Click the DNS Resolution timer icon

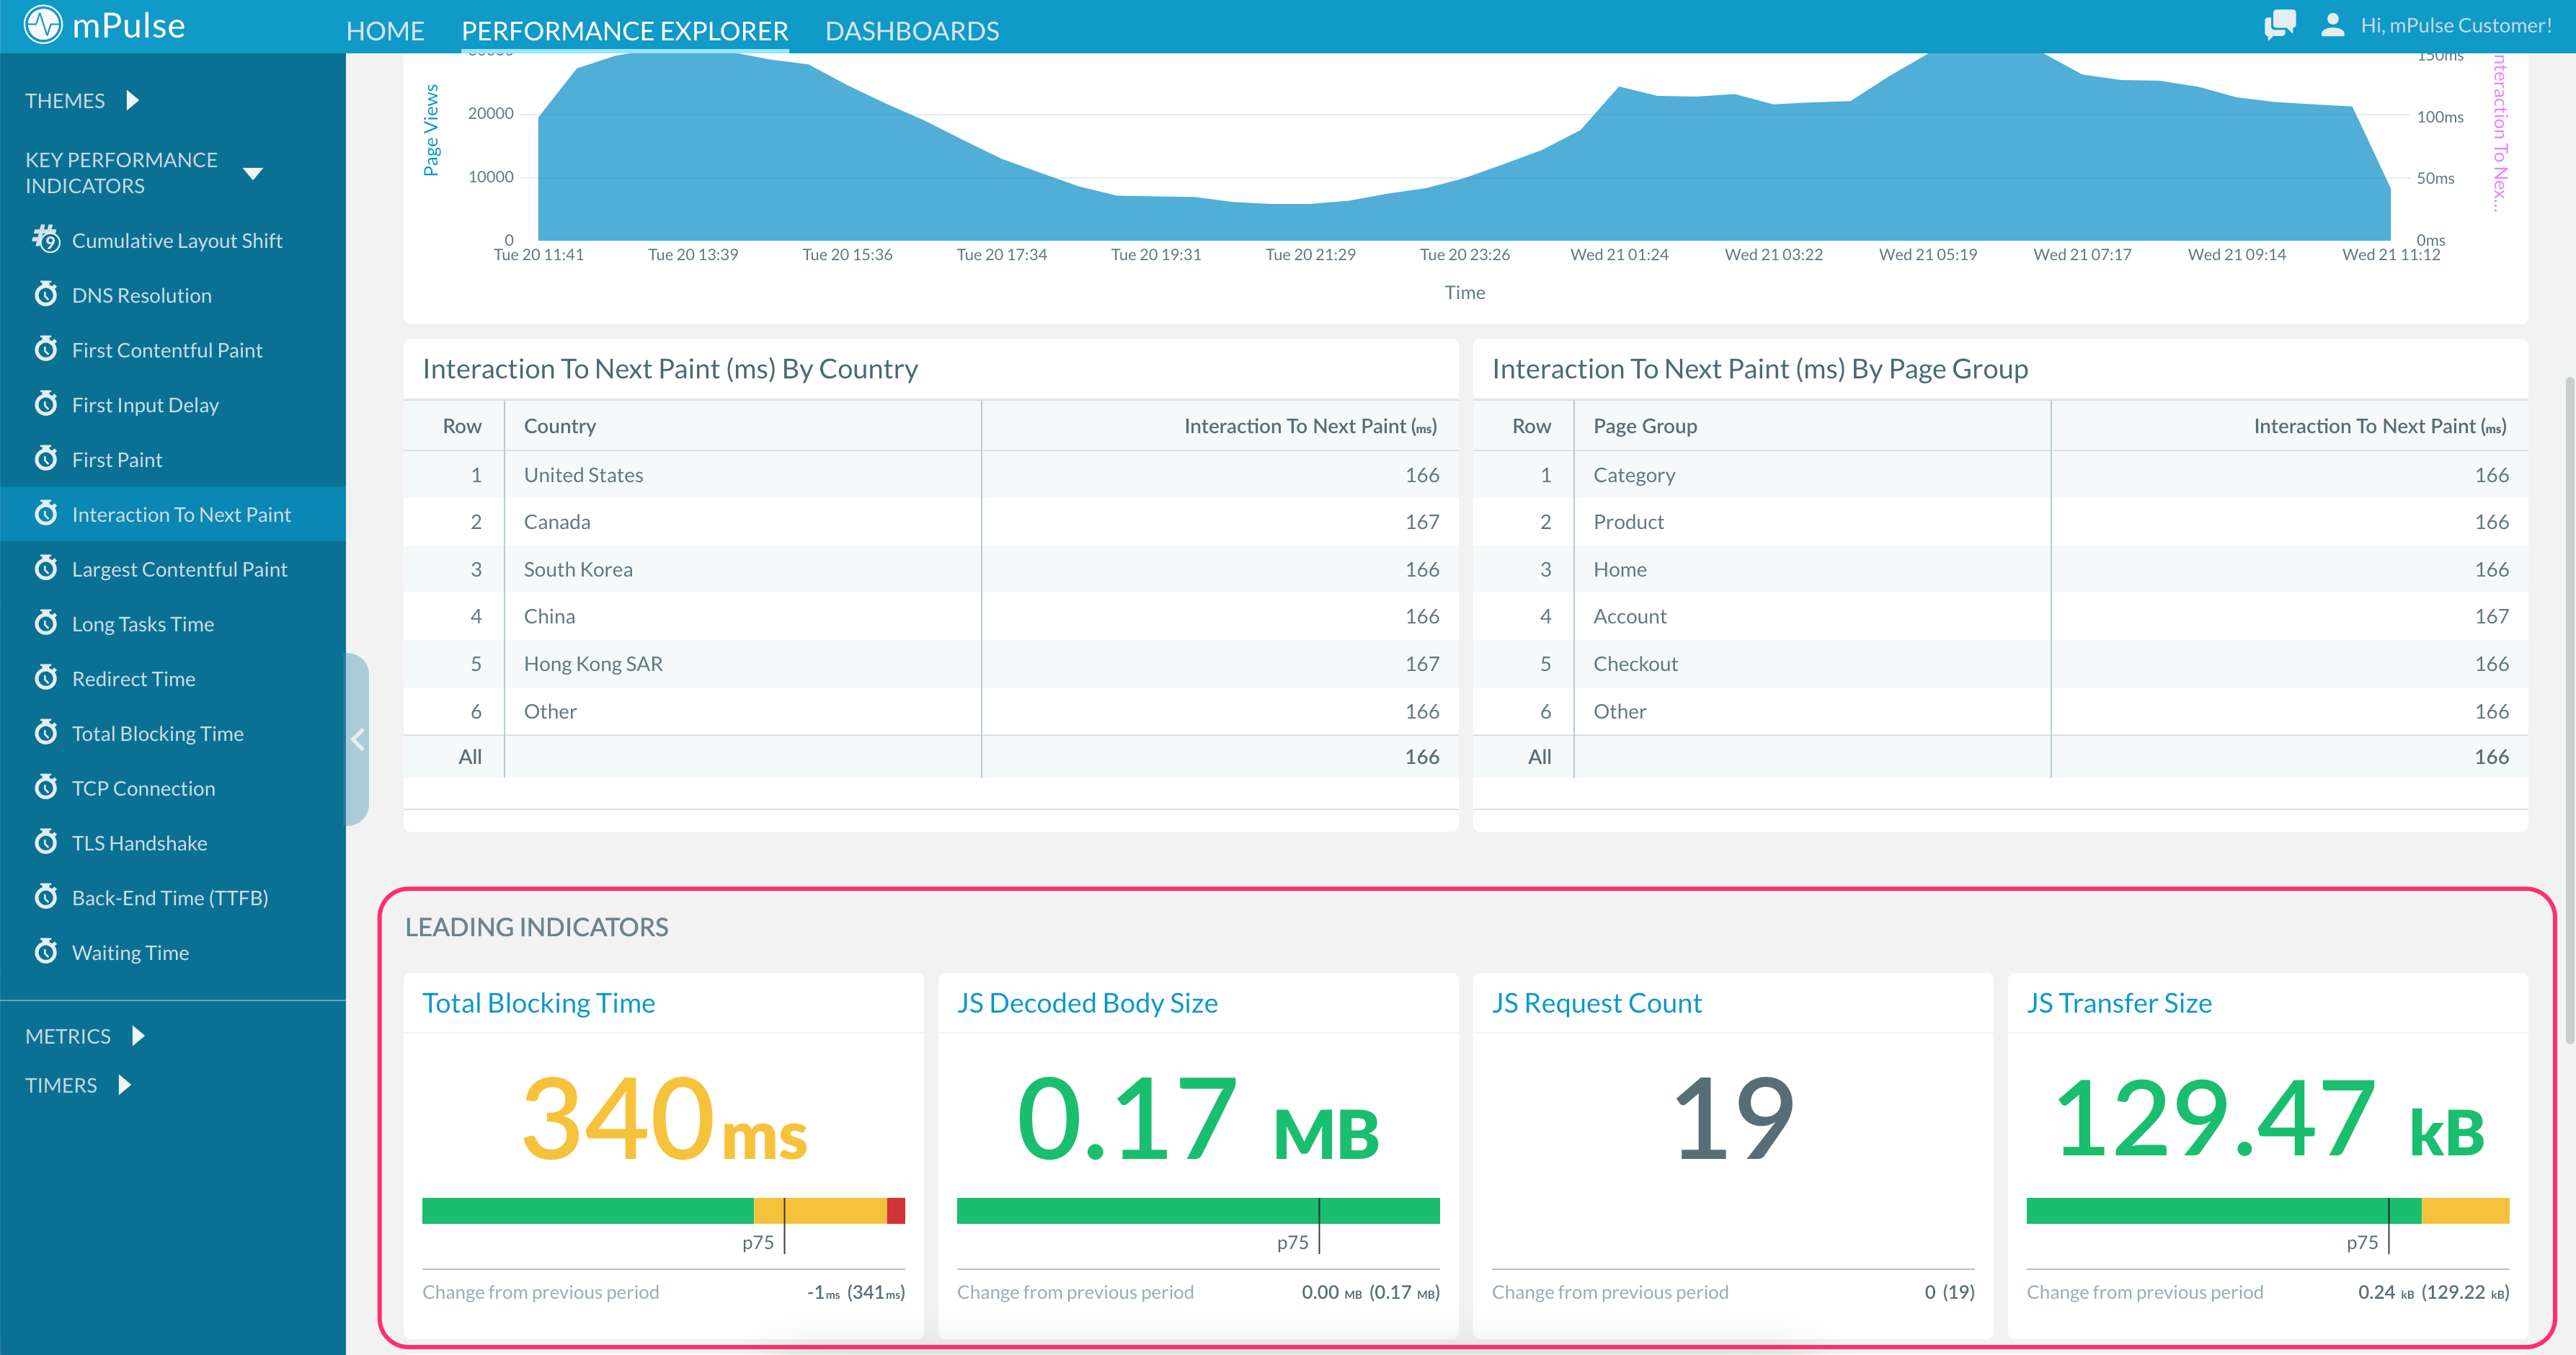point(46,294)
